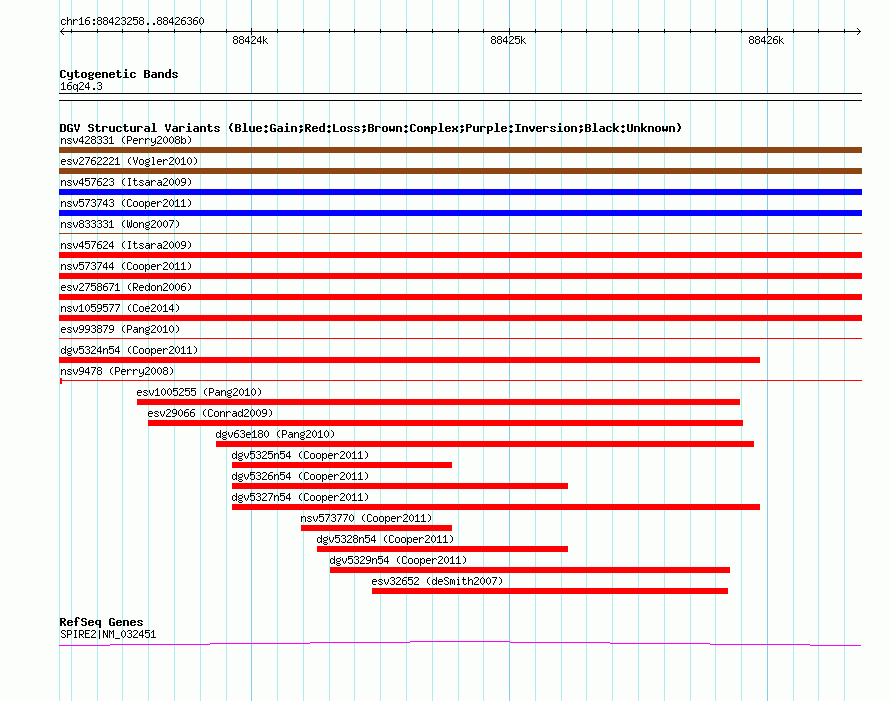Select the nsv457624 (Itsara2009) red loss bar
Image resolution: width=890 pixels, height=701 pixels.
[460, 255]
